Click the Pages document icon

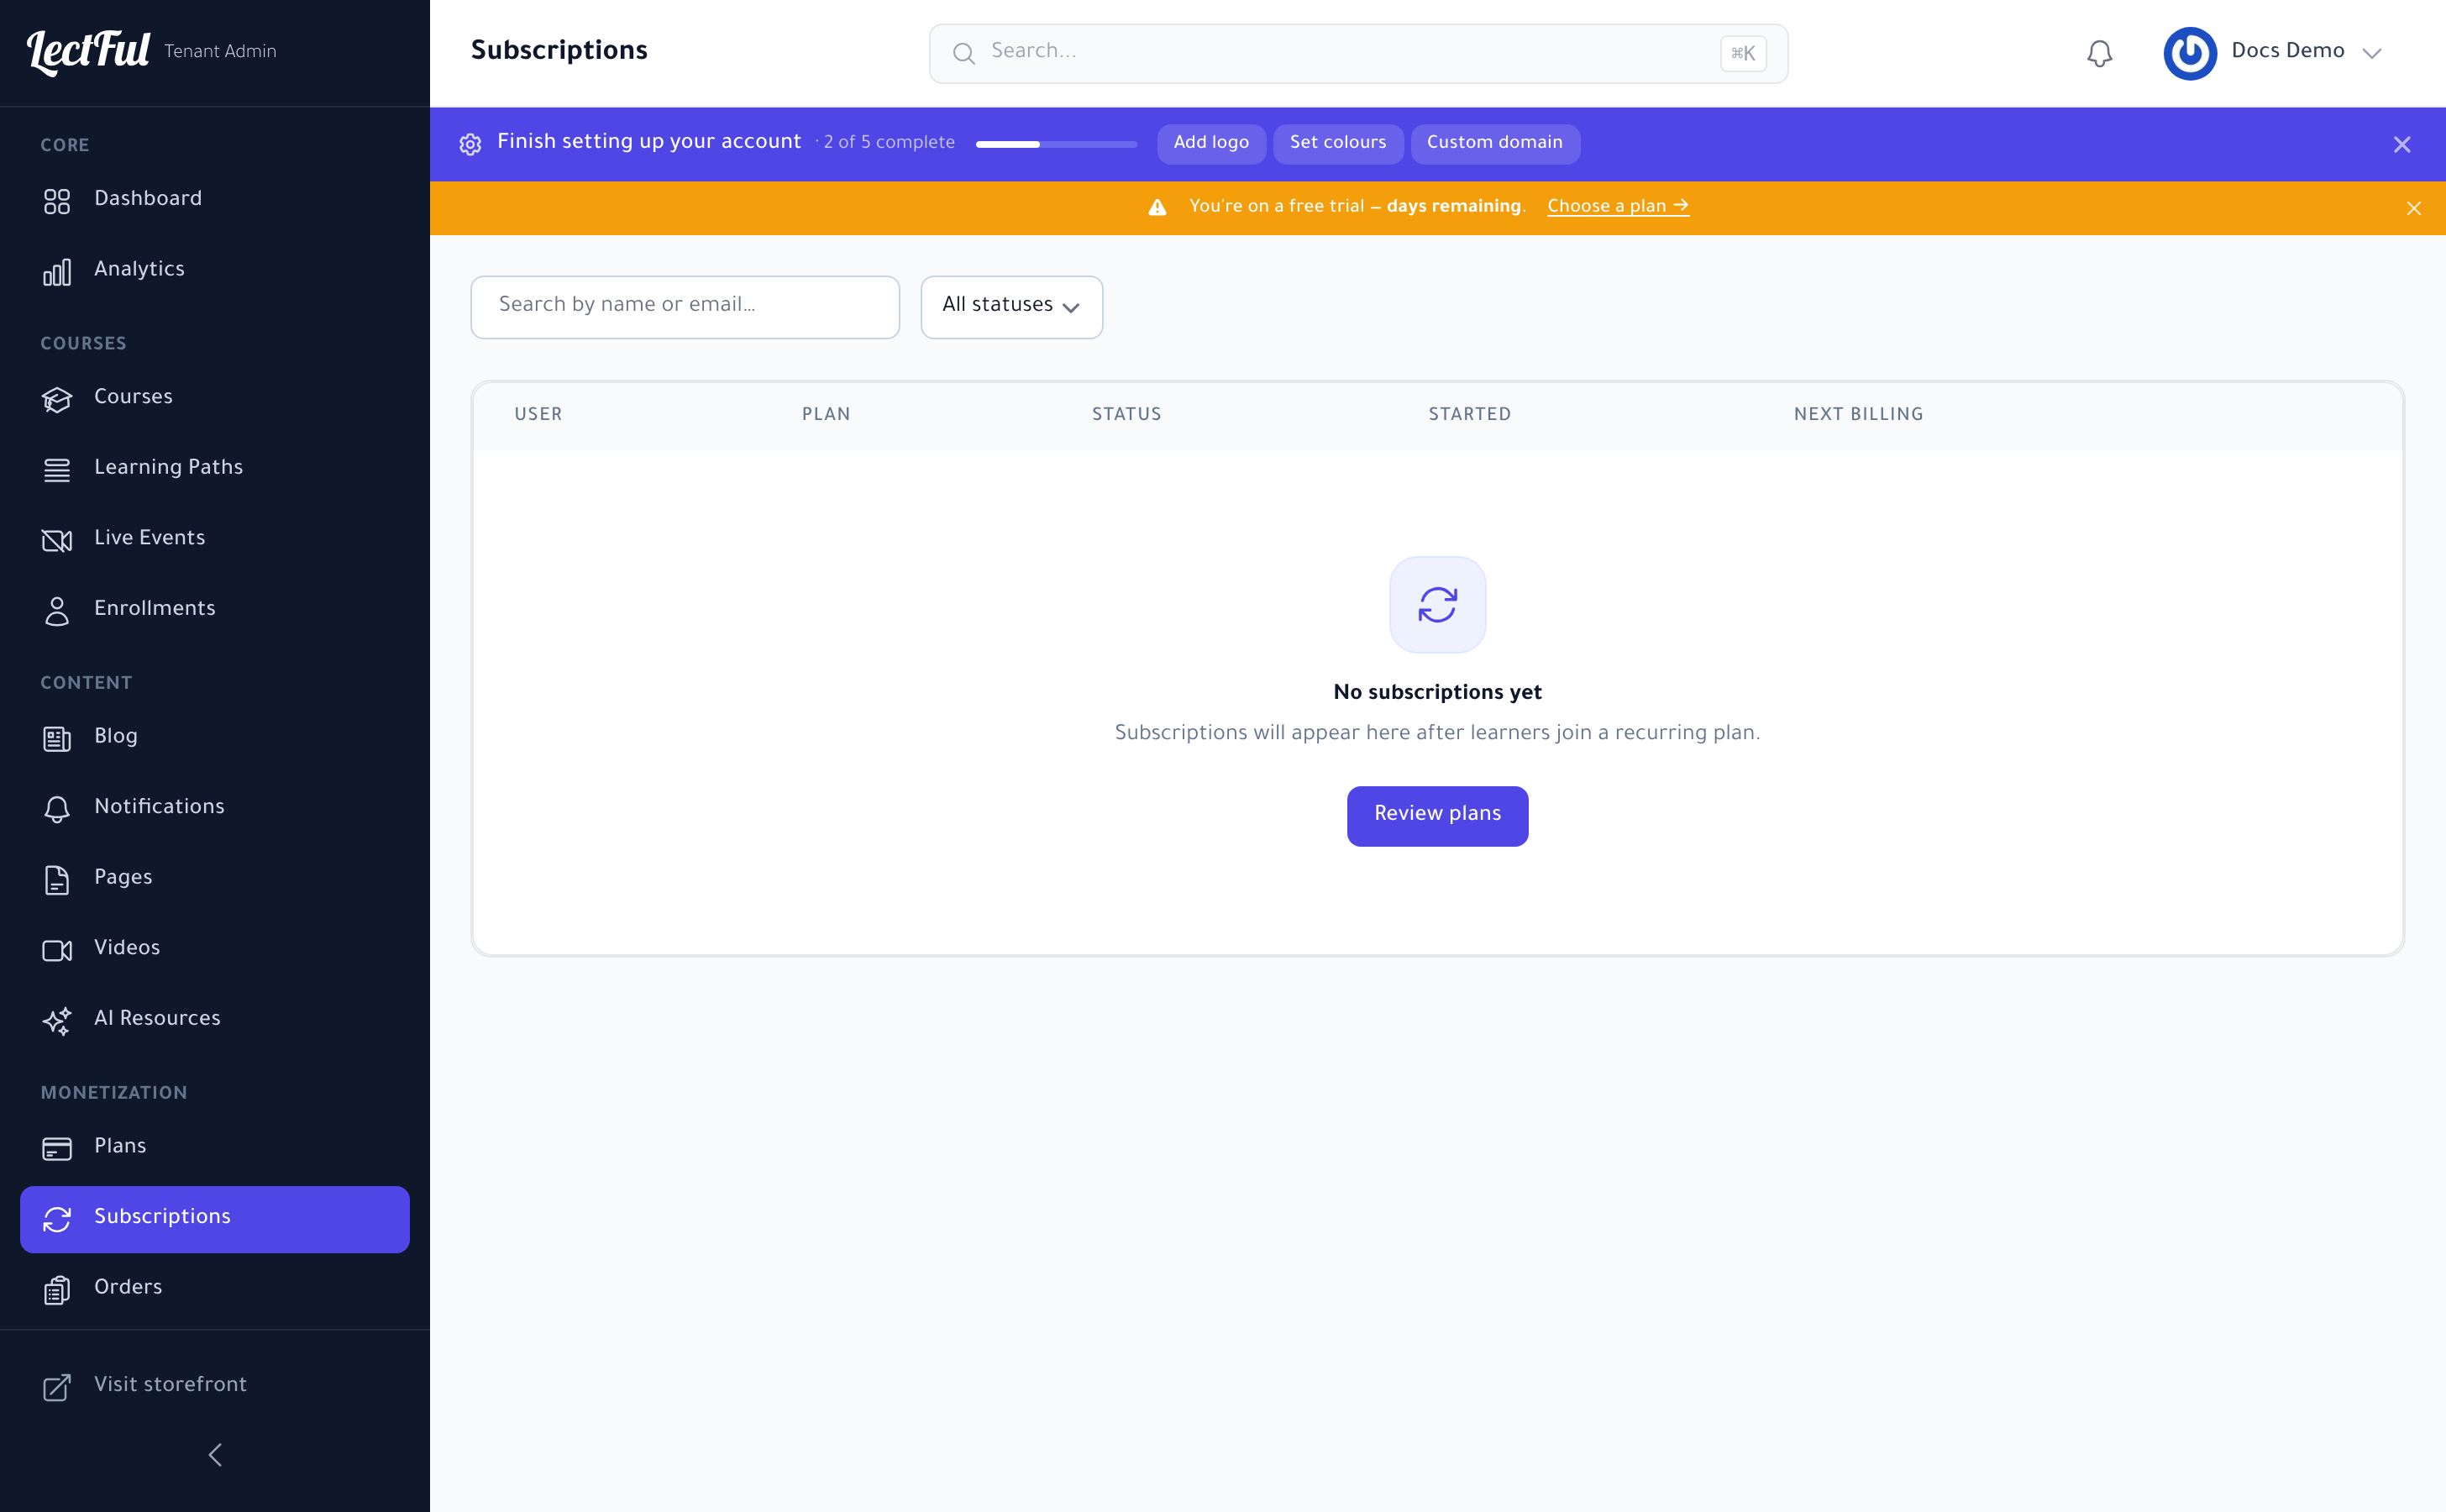(x=57, y=879)
